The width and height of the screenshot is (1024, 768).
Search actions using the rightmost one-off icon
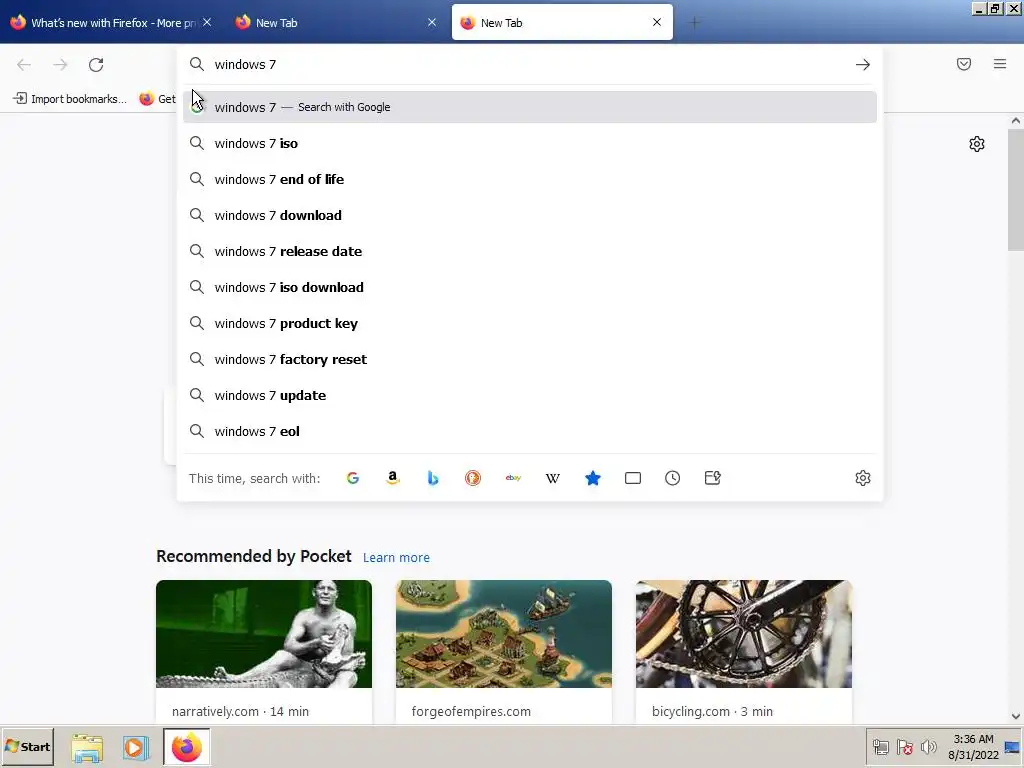(x=712, y=478)
